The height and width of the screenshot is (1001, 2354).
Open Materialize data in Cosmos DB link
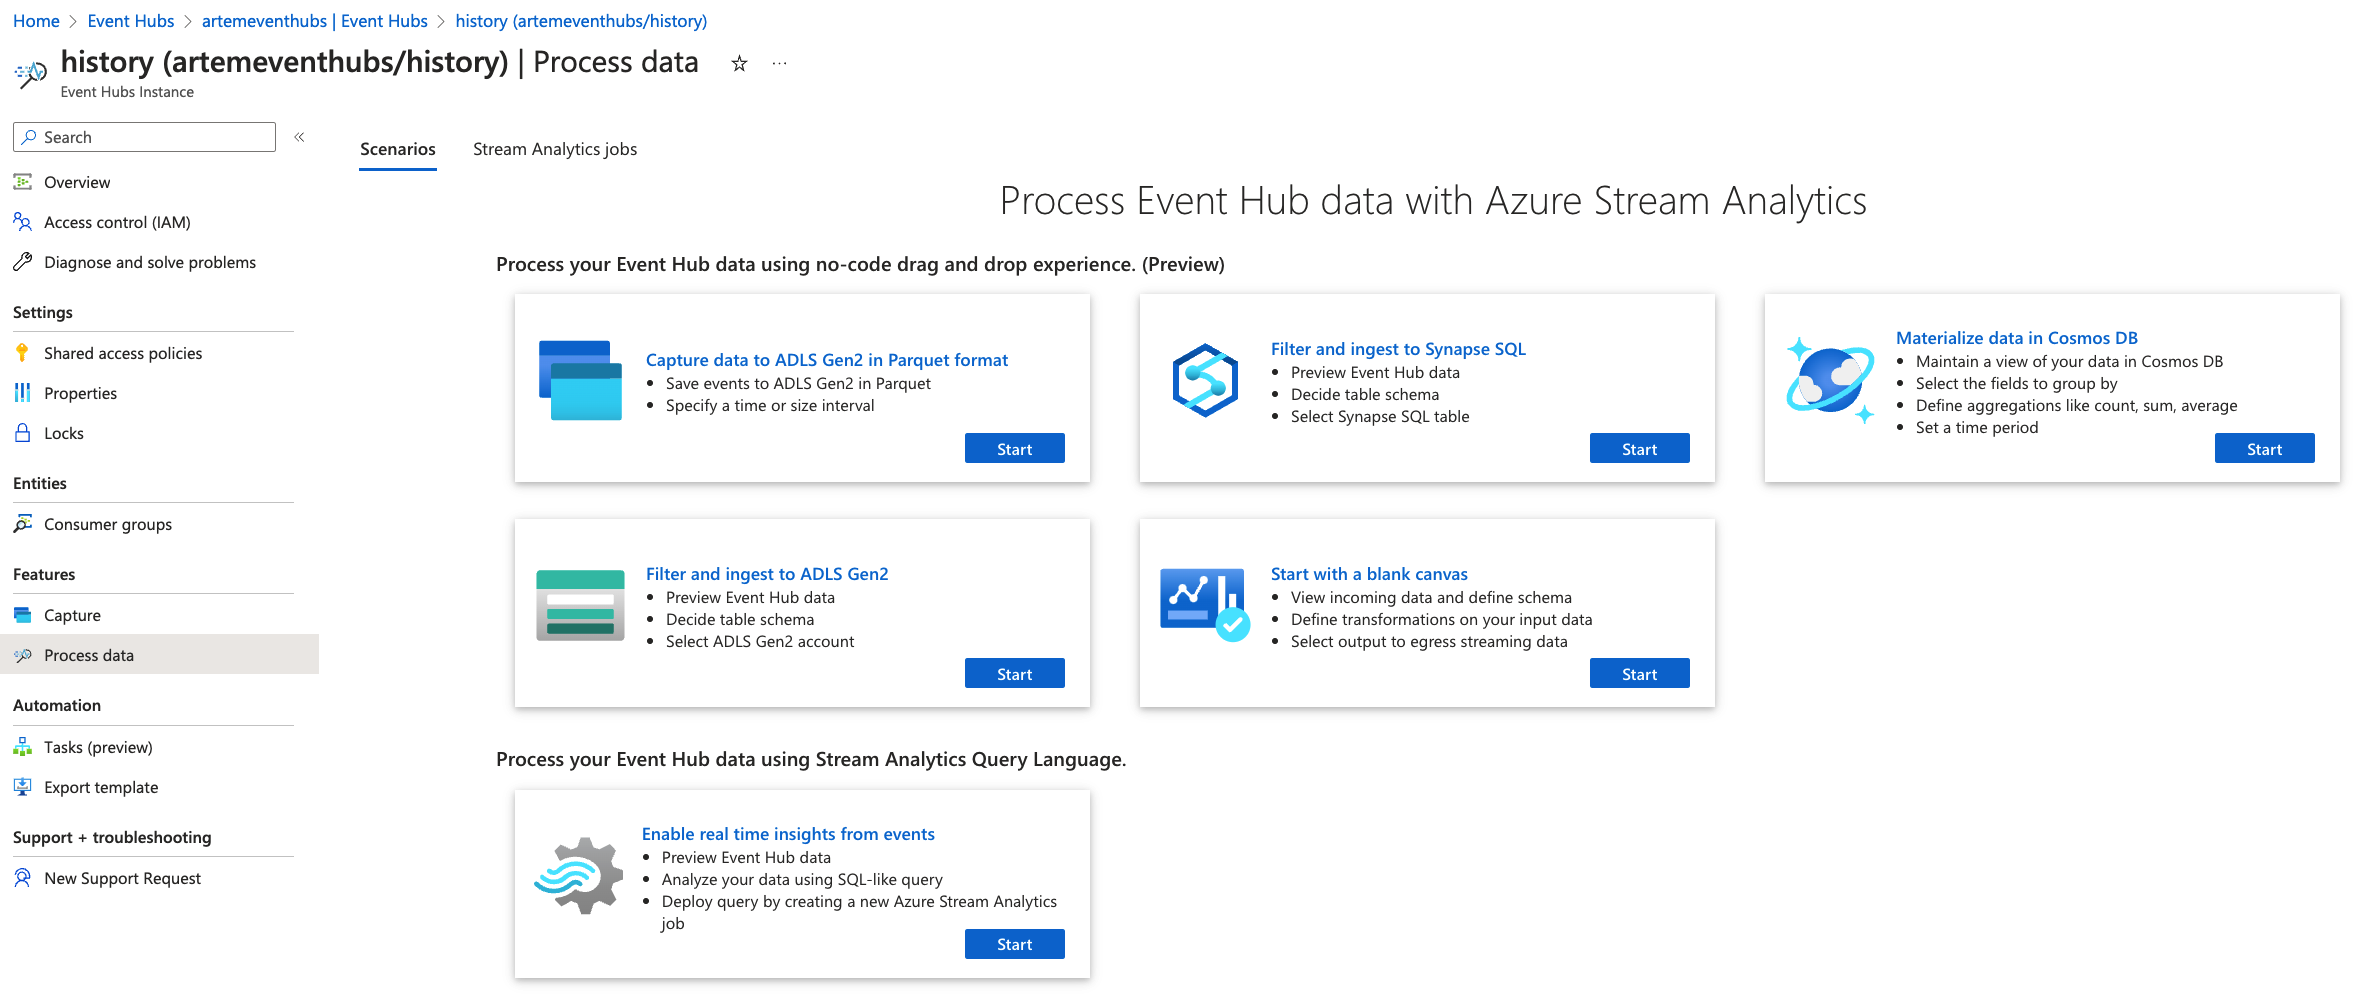2016,338
